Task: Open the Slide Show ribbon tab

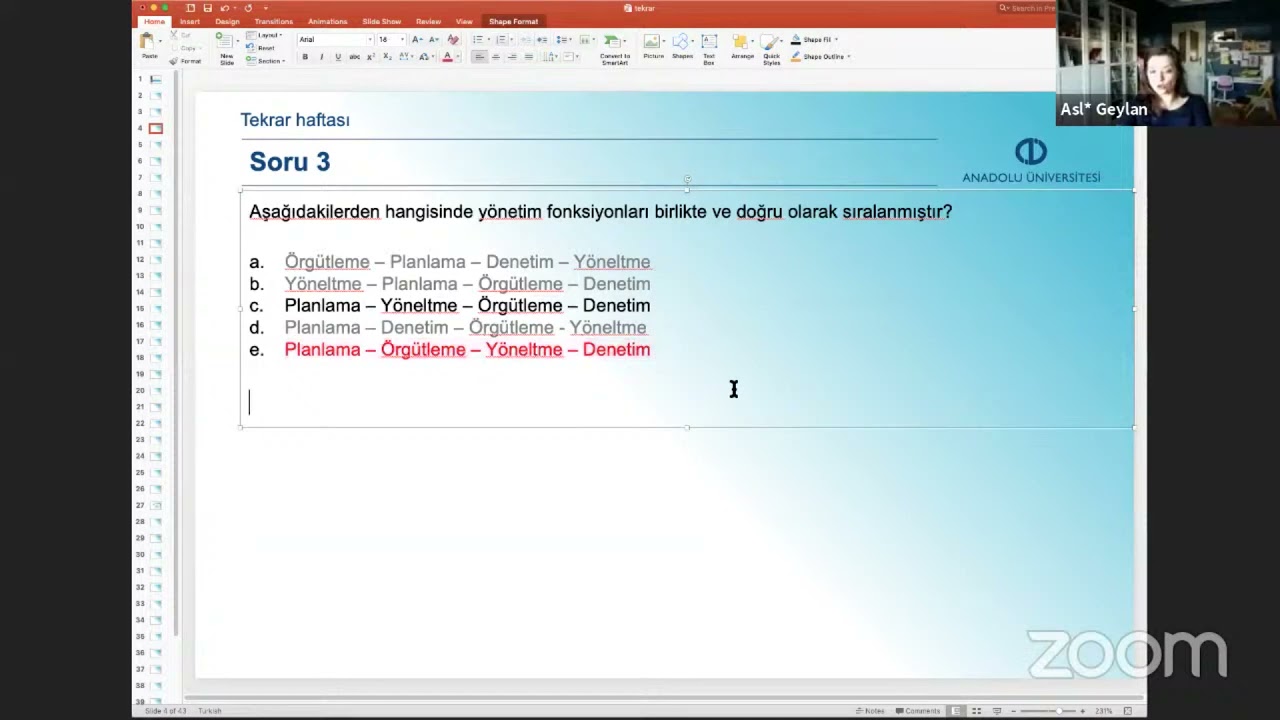Action: (381, 22)
